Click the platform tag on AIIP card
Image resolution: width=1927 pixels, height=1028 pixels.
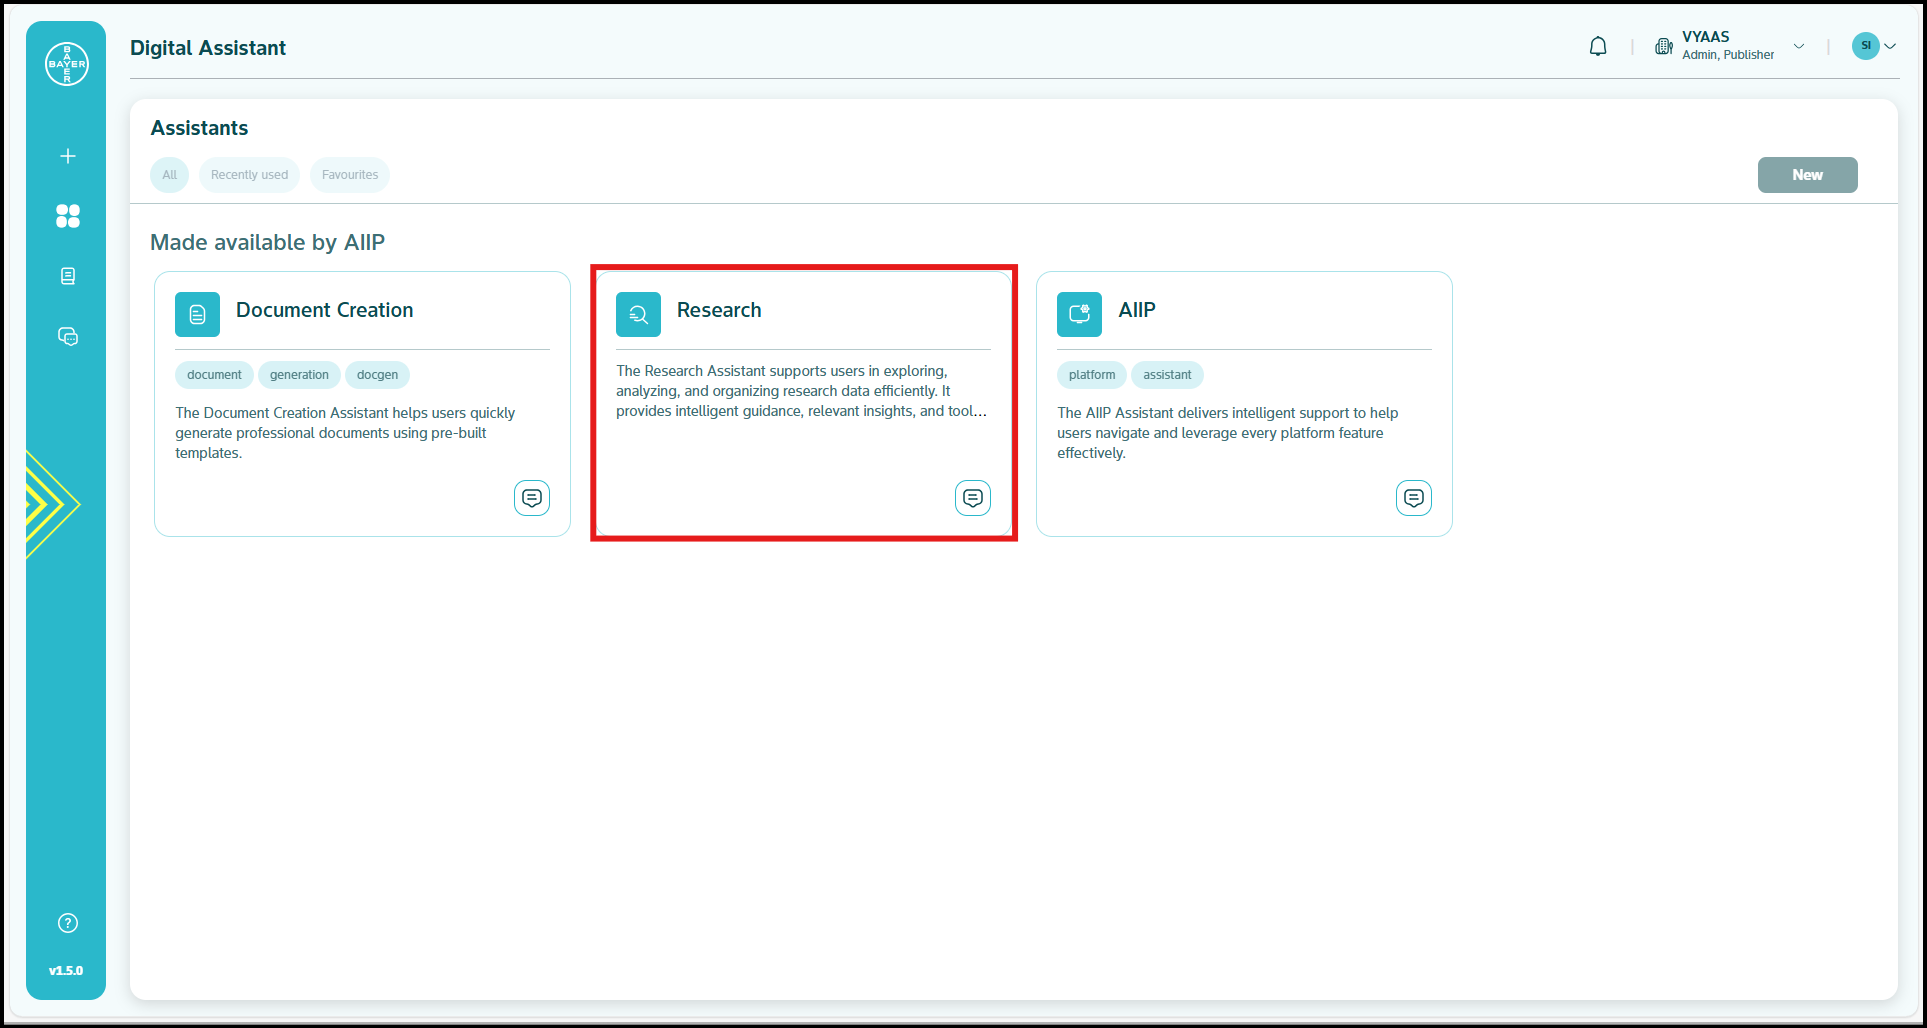tap(1091, 375)
